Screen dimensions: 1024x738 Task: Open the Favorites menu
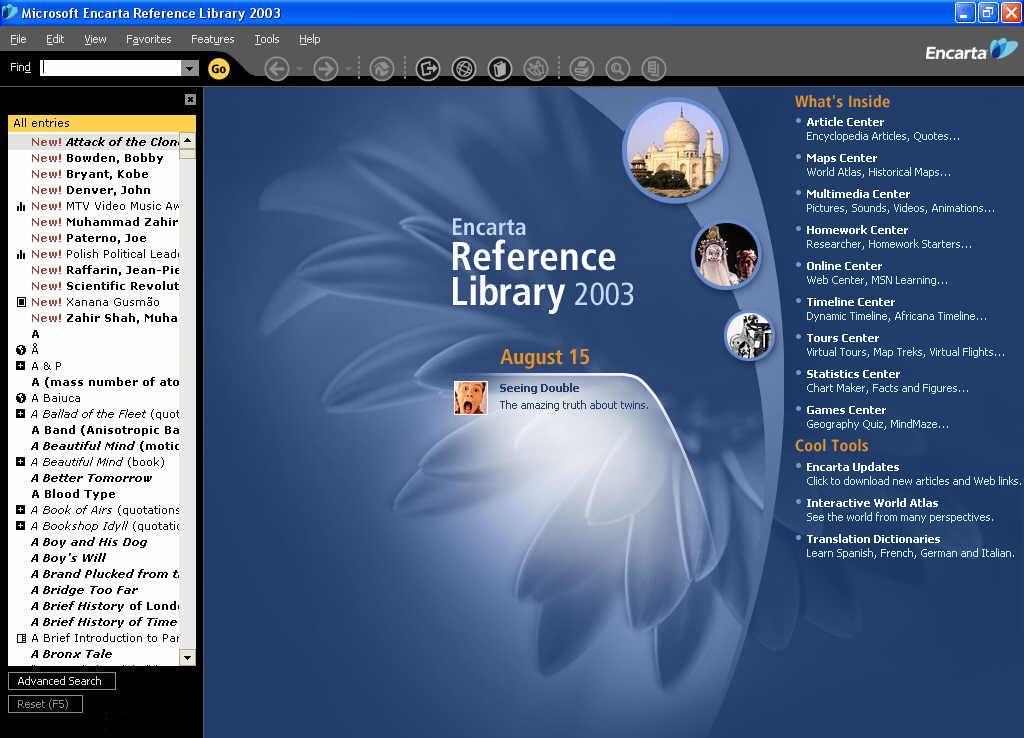click(x=148, y=39)
